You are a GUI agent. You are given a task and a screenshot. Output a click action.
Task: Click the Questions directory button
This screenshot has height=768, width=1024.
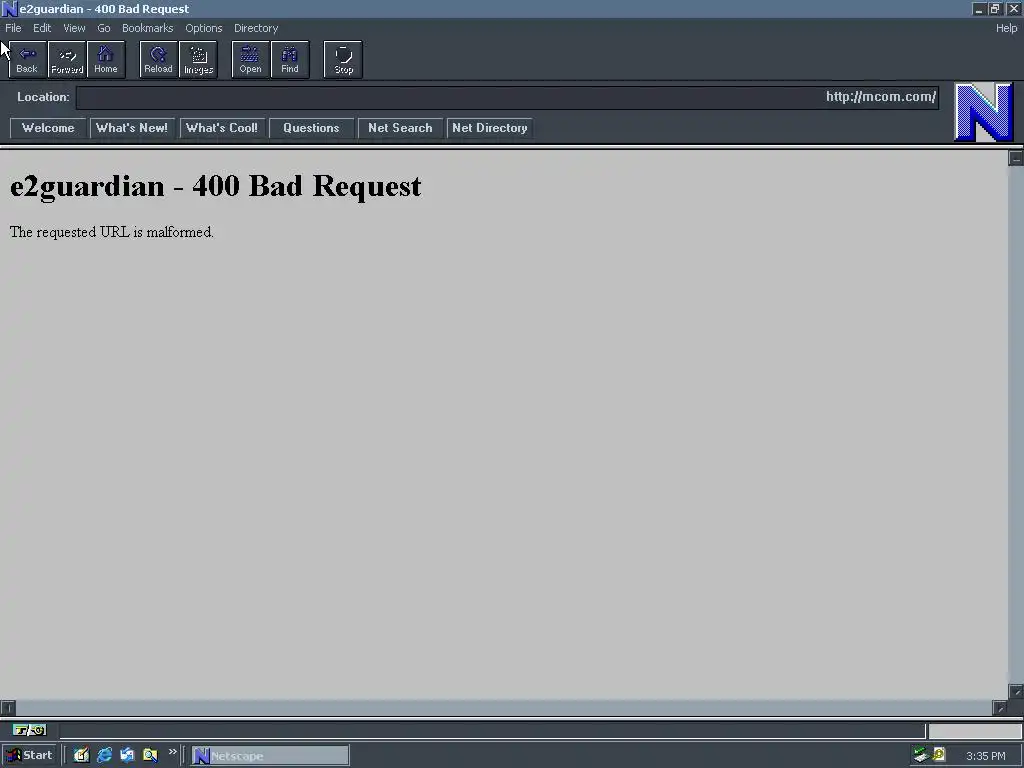pos(312,128)
